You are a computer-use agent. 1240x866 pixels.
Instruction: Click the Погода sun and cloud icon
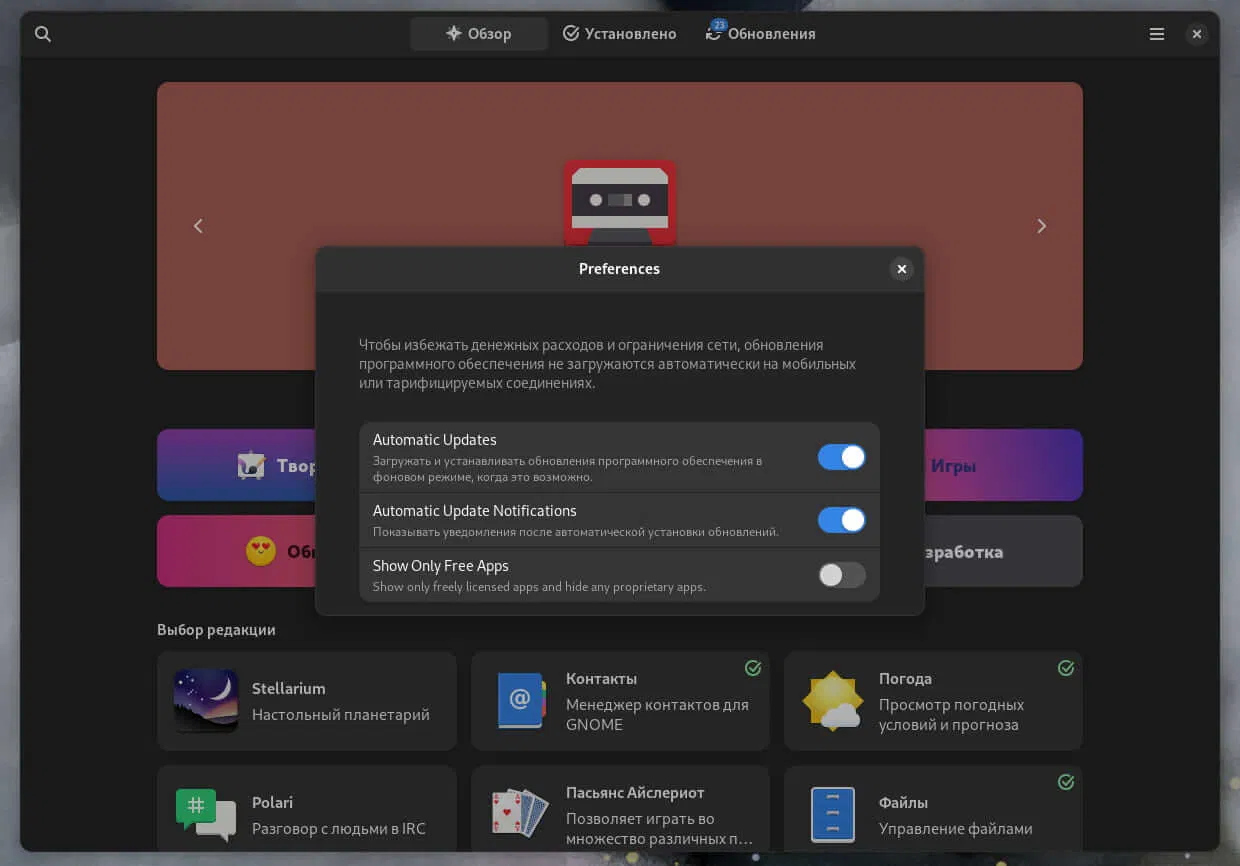(x=833, y=701)
